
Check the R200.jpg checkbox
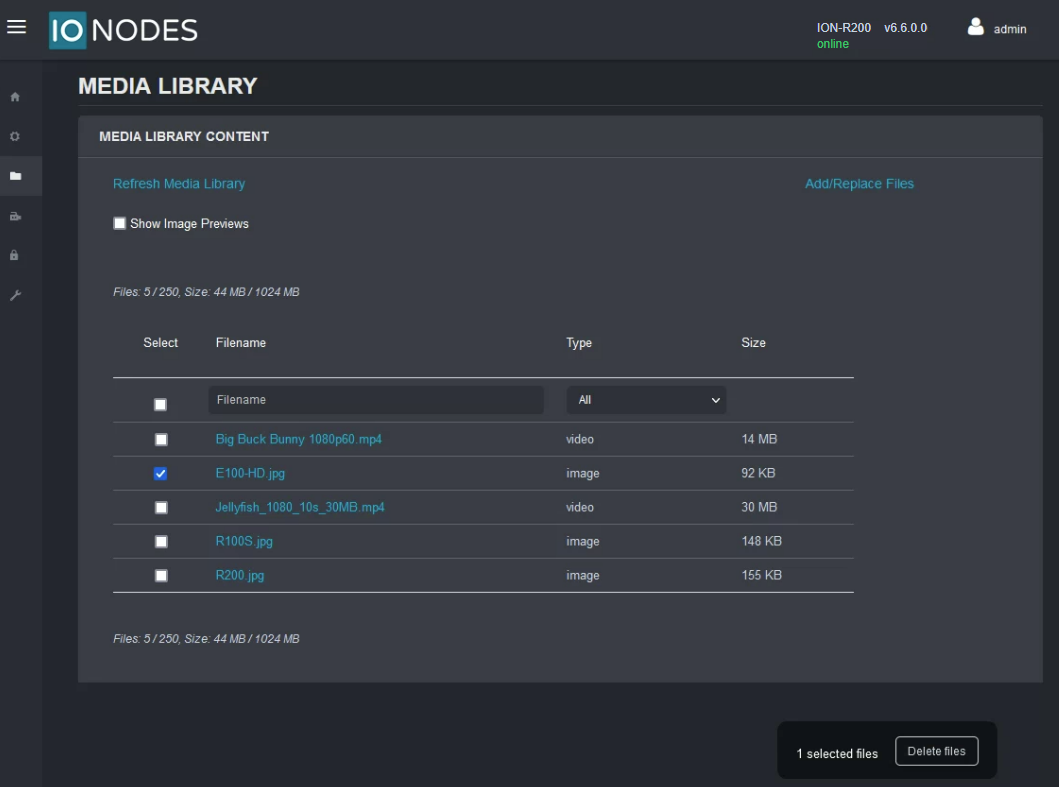(x=161, y=576)
